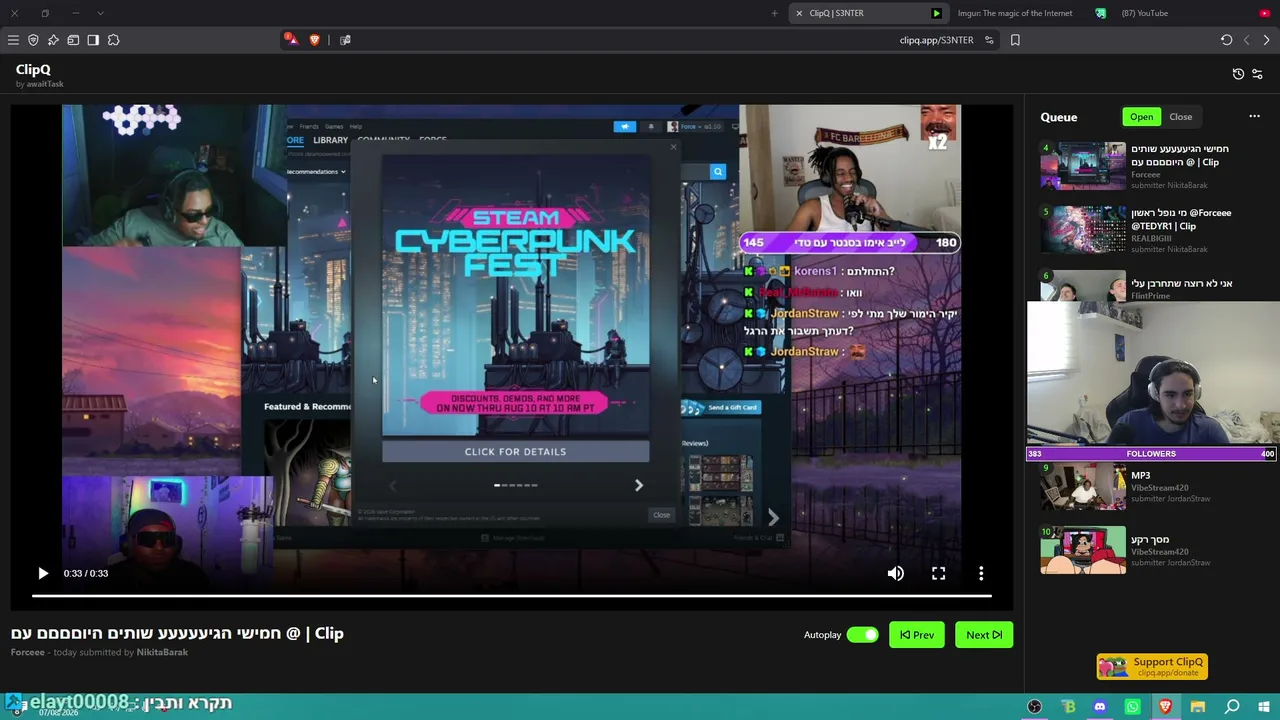
Task: Open NikitaBarak submitter link below the video
Action: click(x=162, y=652)
